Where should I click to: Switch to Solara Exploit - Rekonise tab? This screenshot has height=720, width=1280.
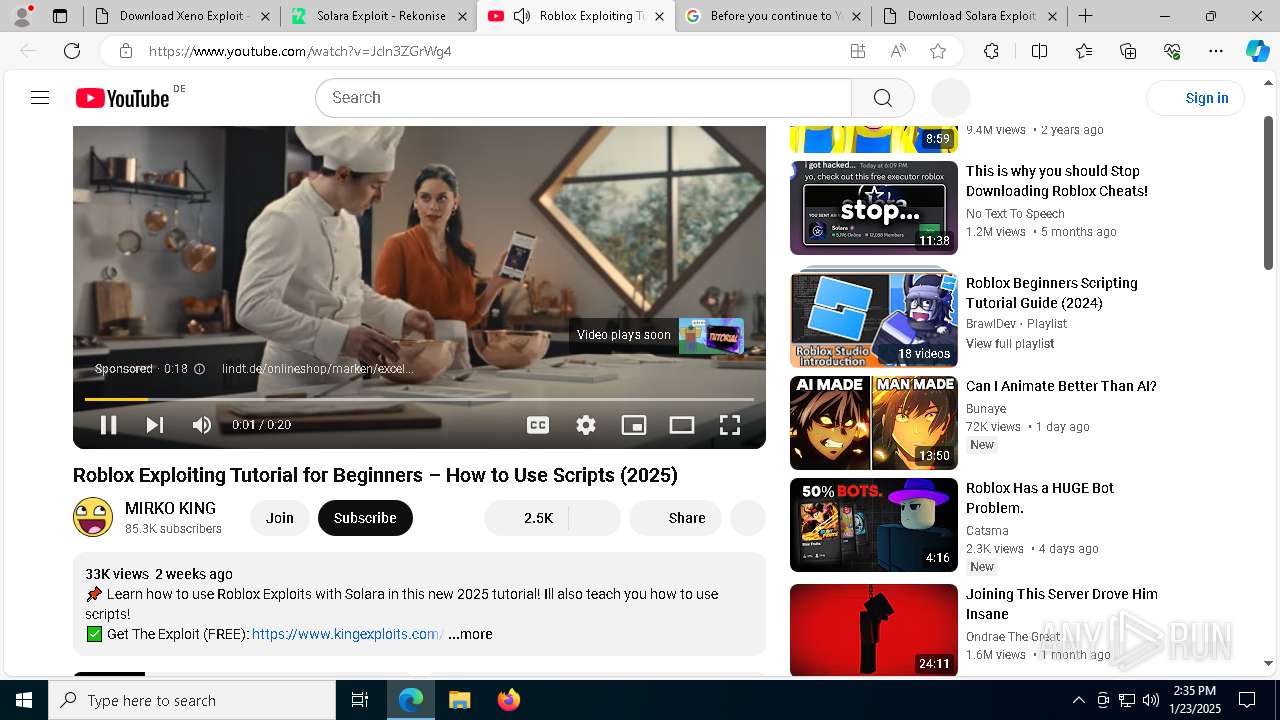pyautogui.click(x=380, y=16)
